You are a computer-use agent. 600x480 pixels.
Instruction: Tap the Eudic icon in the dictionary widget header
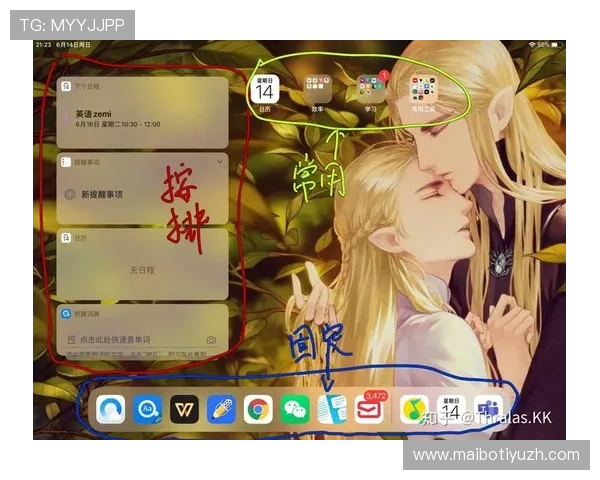[66, 314]
